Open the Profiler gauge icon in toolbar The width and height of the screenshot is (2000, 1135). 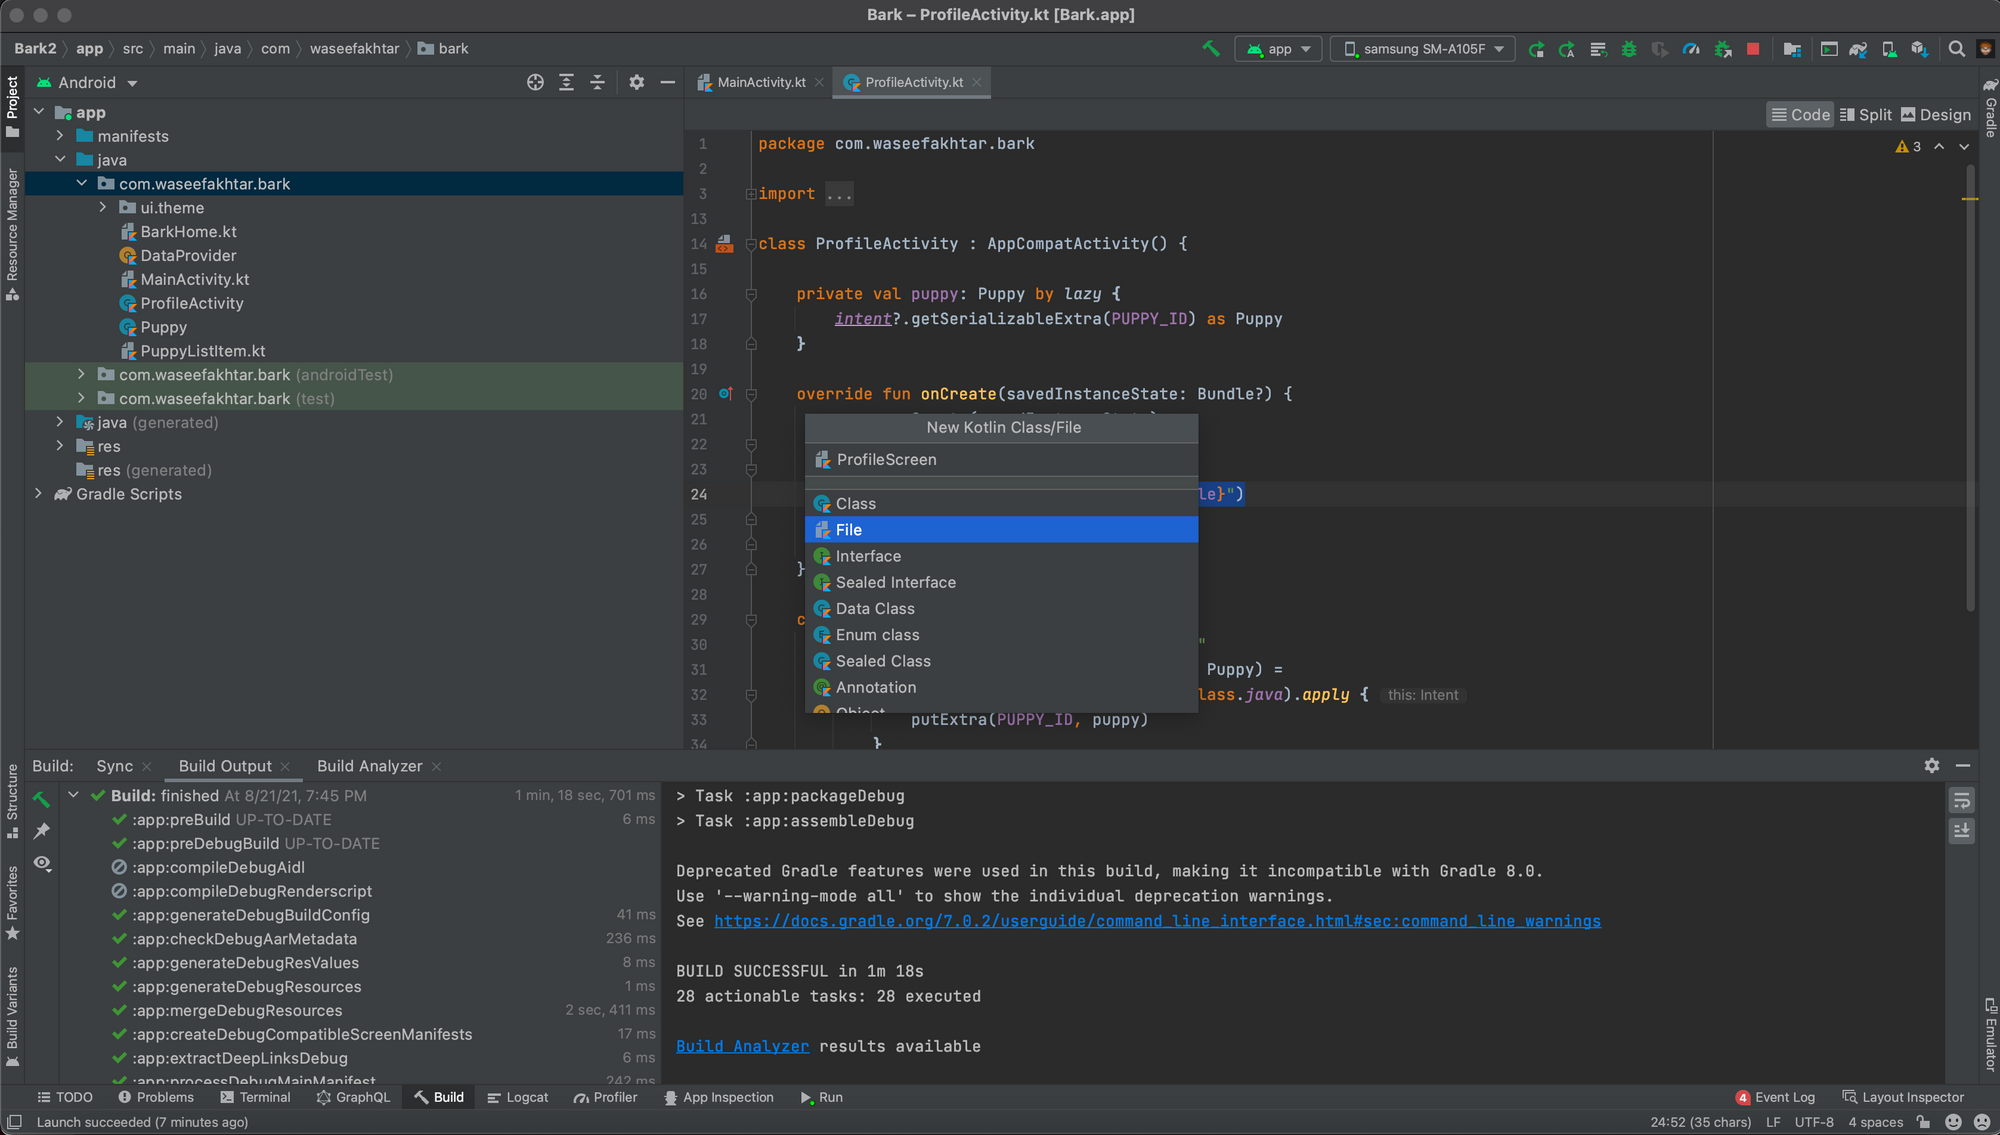(x=1691, y=48)
